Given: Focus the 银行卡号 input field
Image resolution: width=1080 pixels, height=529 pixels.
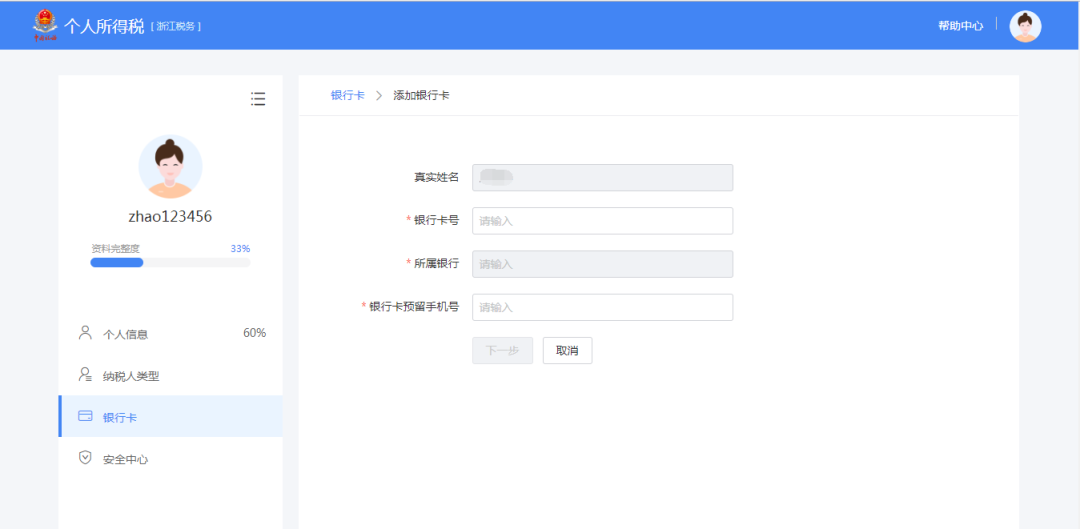Looking at the screenshot, I should (x=602, y=220).
